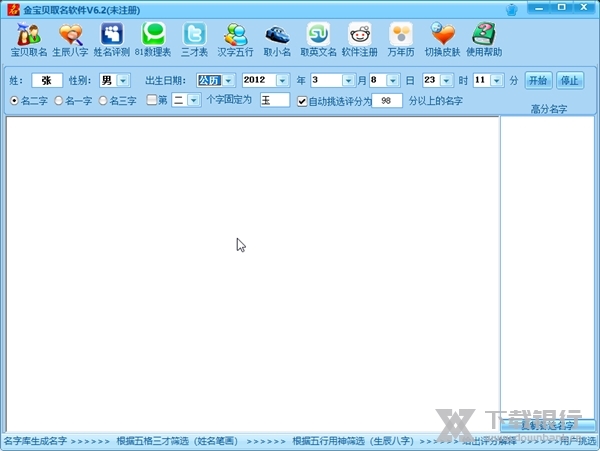Open the 宝贝取名 baby naming tool
Screen dimensions: 600x451
(29, 40)
